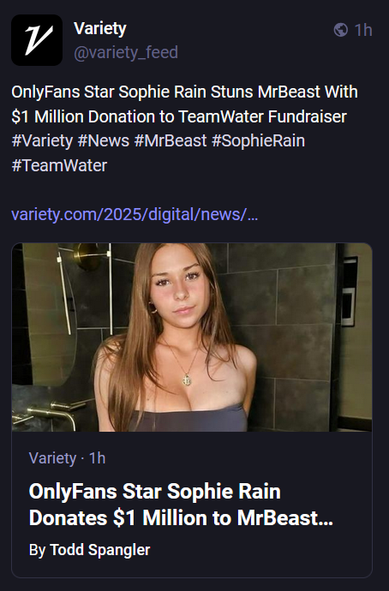Select the #Variety hashtag
The width and height of the screenshot is (389, 591).
point(42,141)
